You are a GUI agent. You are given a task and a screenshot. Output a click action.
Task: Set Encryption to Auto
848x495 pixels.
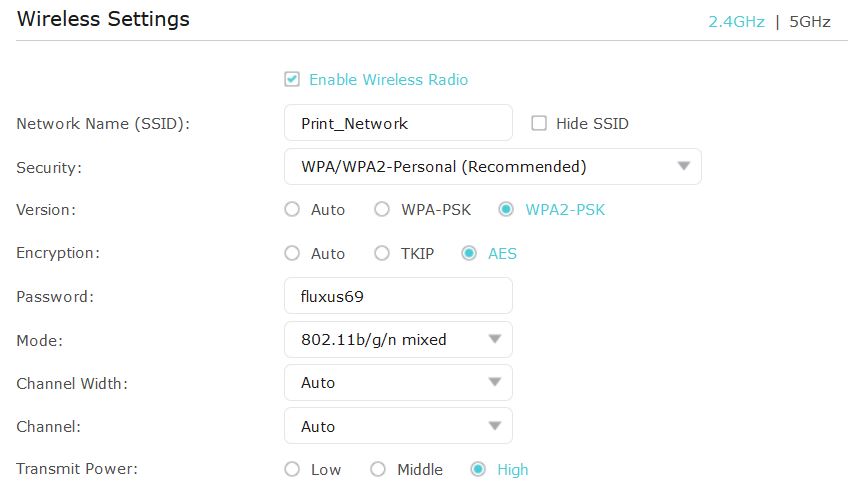click(292, 253)
